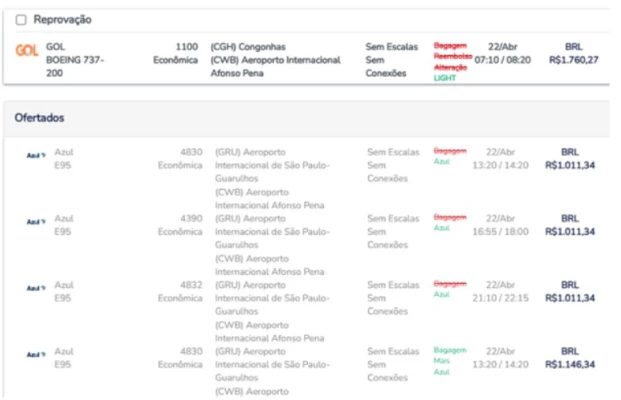Click Econômica in the GOL row
This screenshot has height=400, width=621.
(x=175, y=60)
